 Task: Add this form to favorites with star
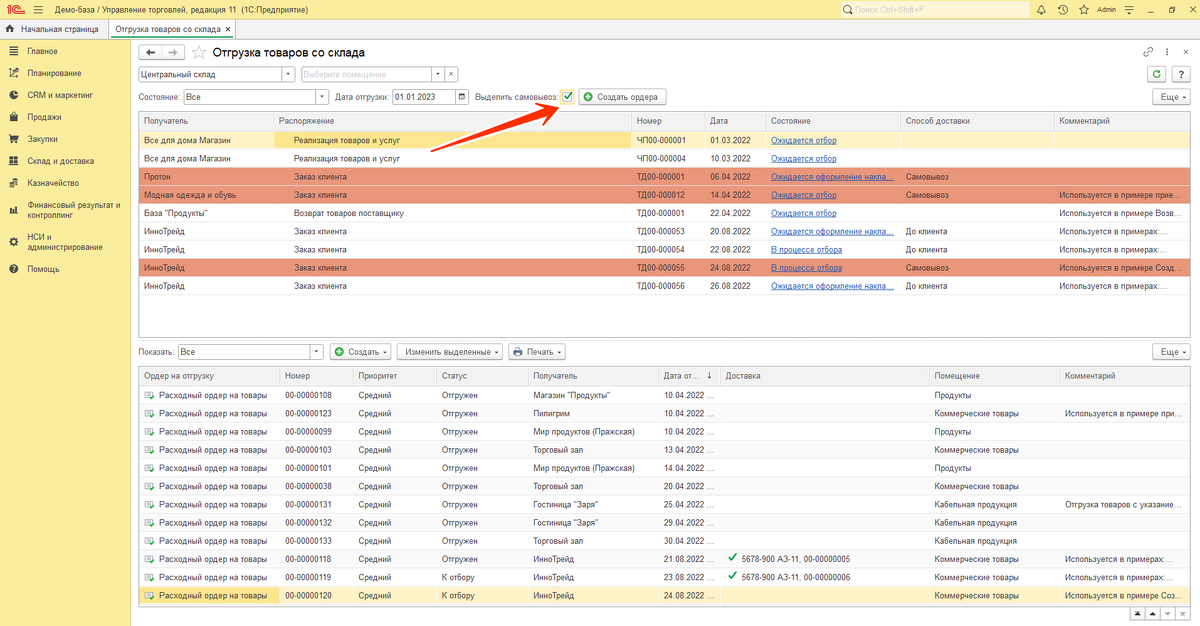[x=199, y=52]
